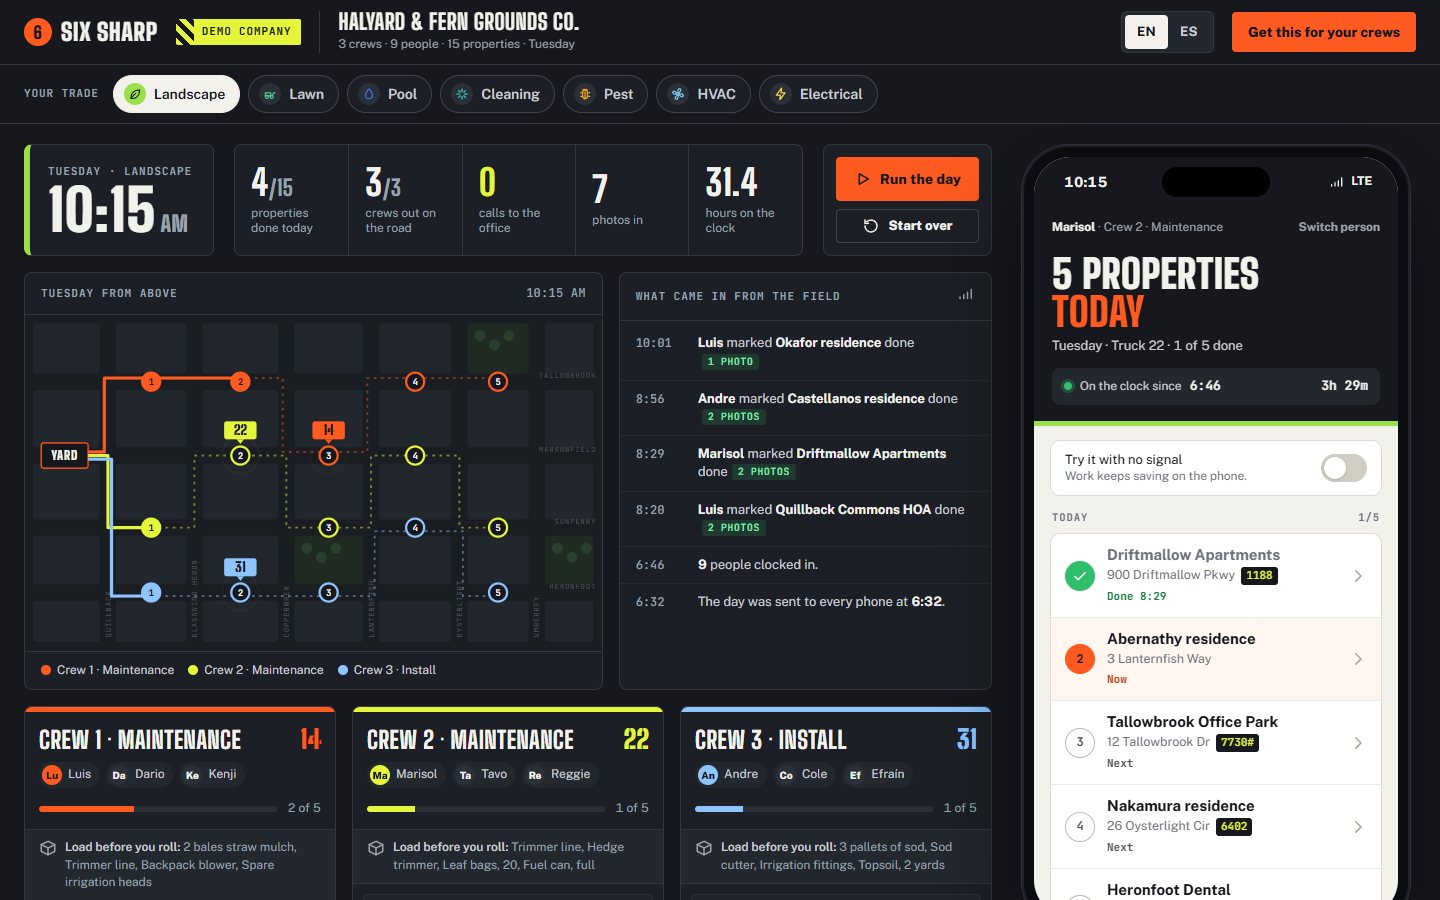The width and height of the screenshot is (1440, 900).
Task: Select the Pool trade tab
Action: click(389, 94)
